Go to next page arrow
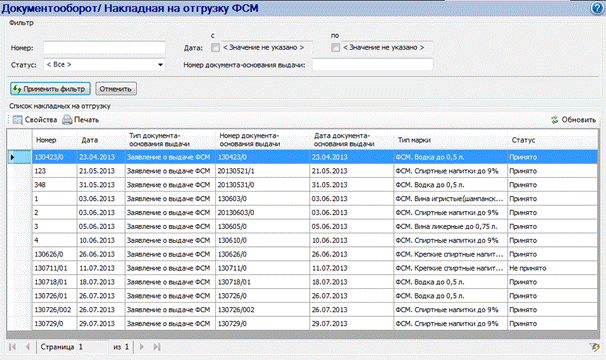The height and width of the screenshot is (360, 606). point(141,347)
